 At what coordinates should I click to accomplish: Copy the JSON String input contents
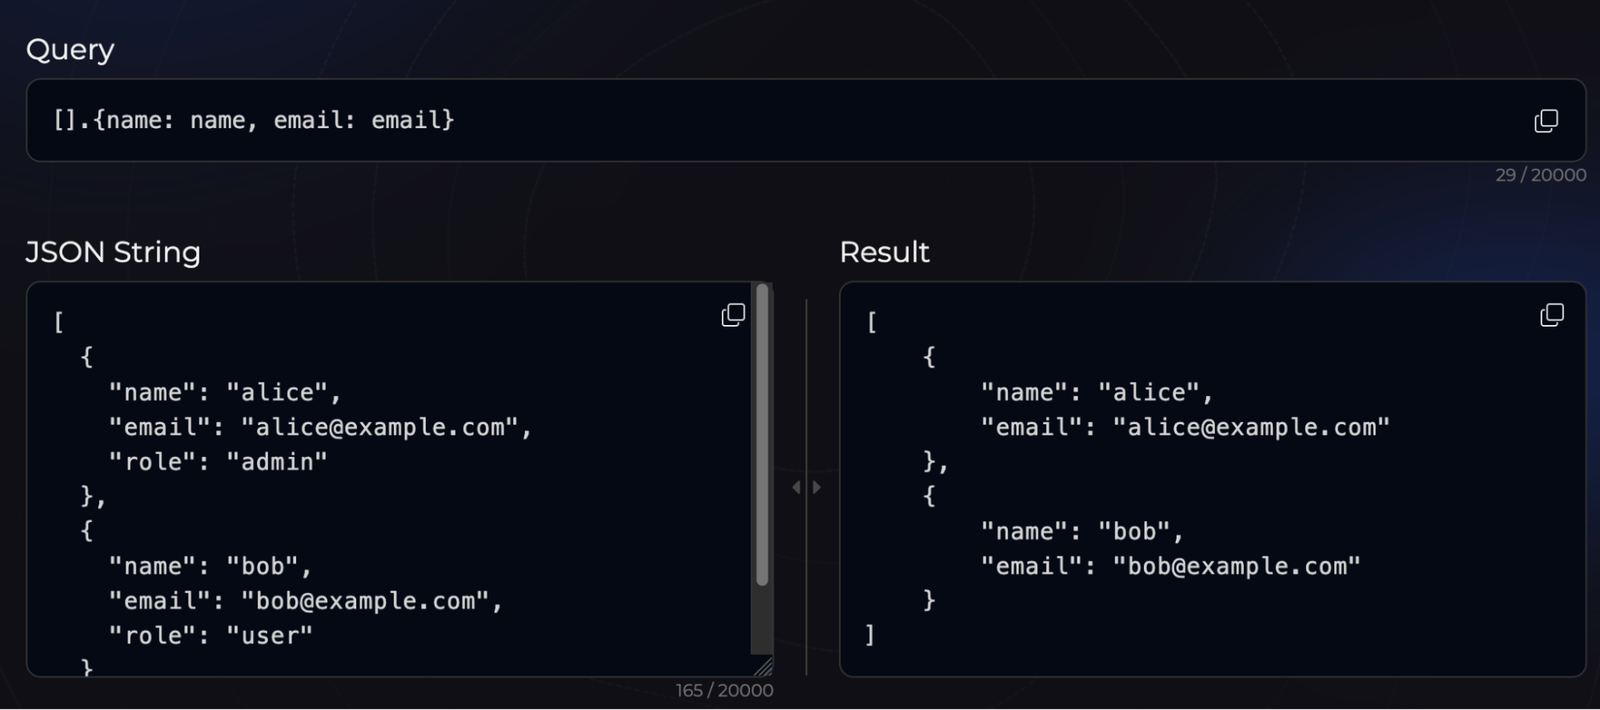click(x=733, y=315)
